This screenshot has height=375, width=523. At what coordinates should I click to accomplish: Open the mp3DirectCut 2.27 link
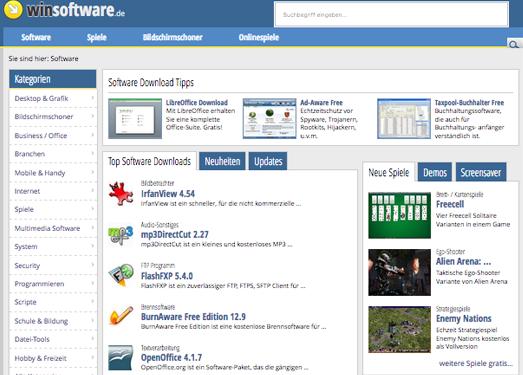(174, 235)
